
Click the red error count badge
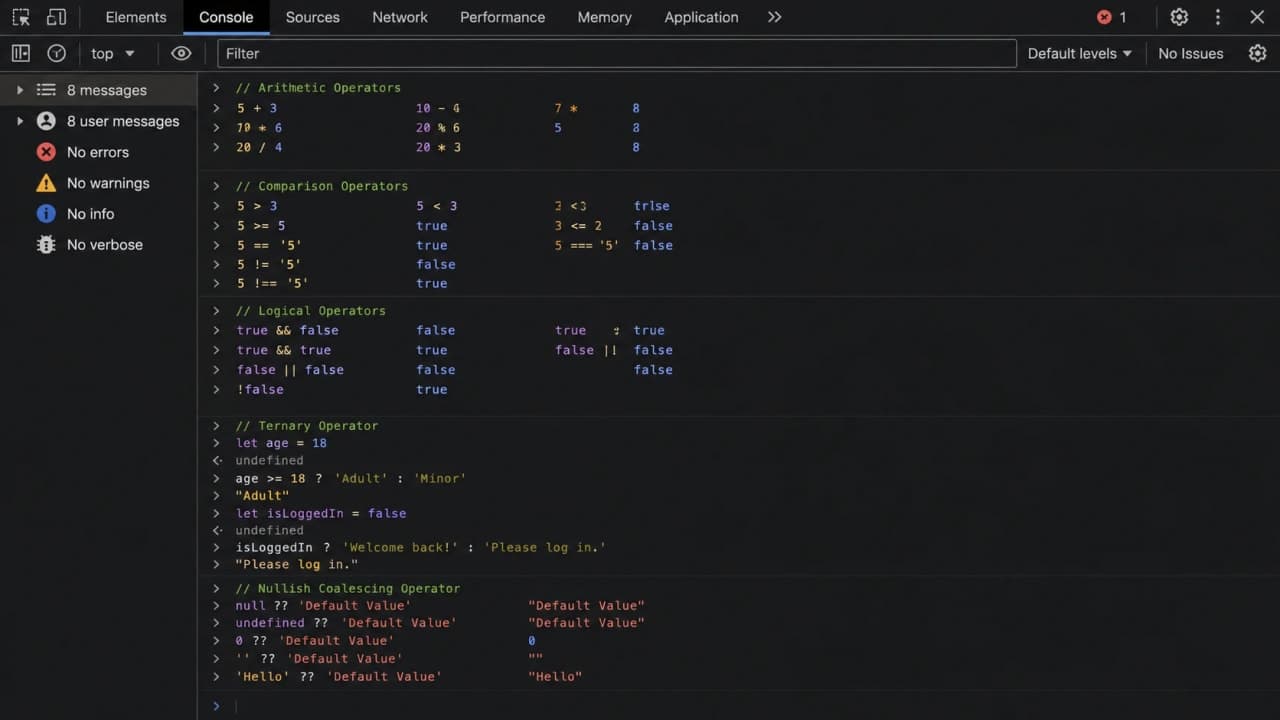1111,17
